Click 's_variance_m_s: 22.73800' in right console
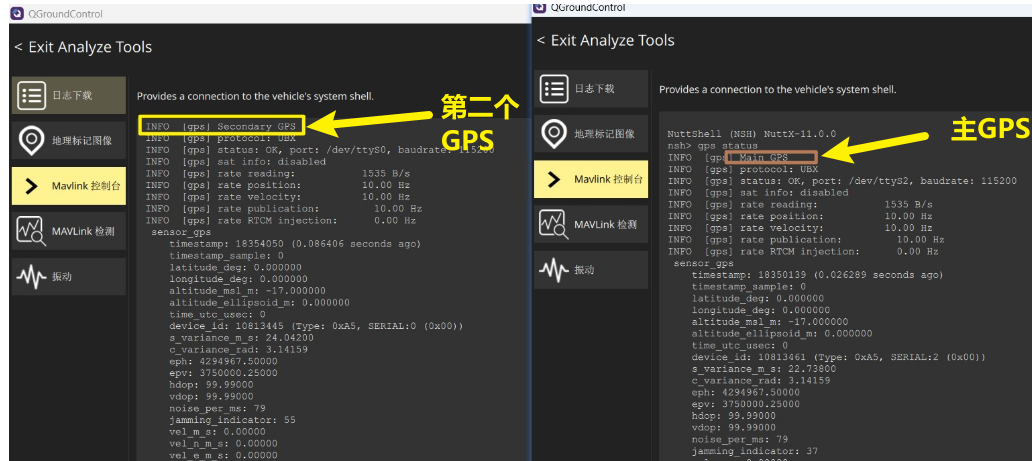 point(764,369)
